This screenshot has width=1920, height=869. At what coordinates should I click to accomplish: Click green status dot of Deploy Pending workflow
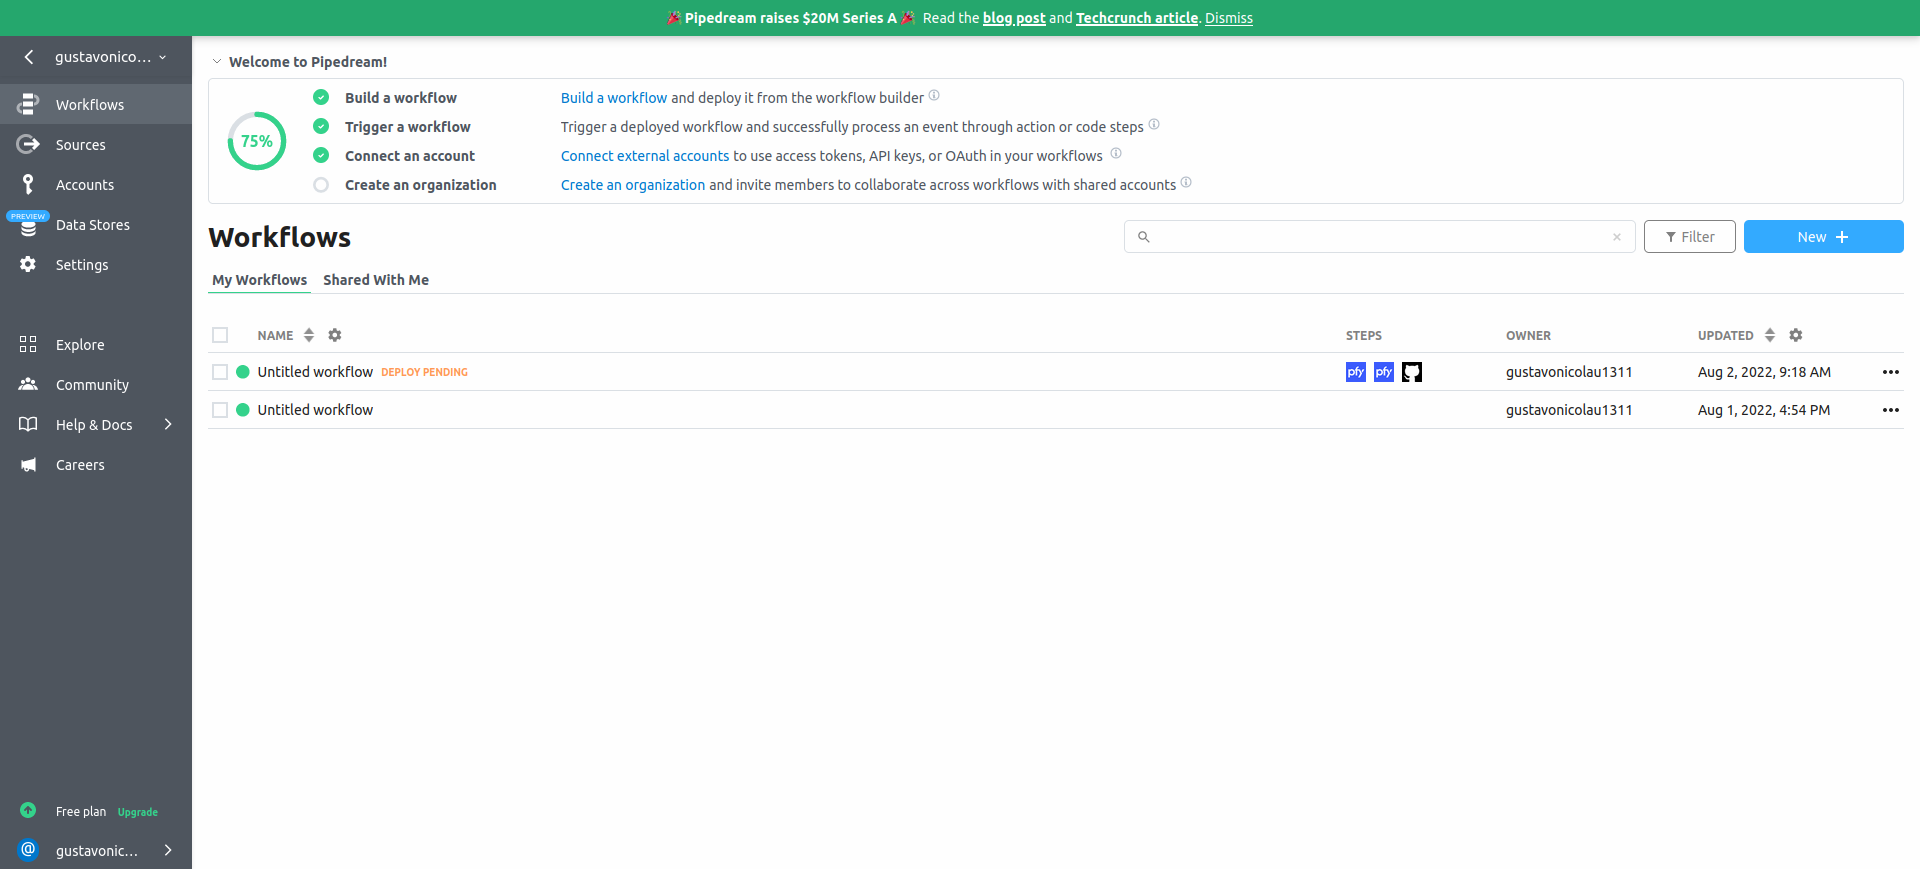pos(243,372)
